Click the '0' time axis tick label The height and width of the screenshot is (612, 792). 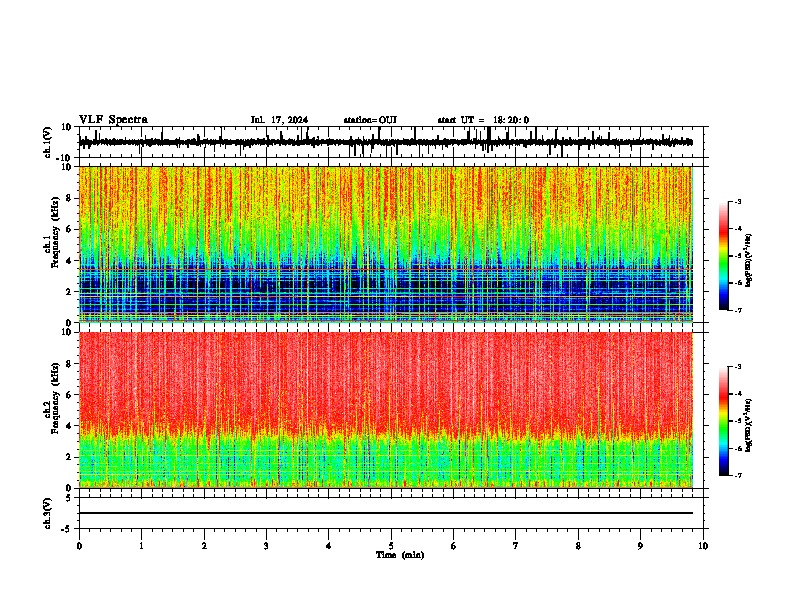click(79, 546)
